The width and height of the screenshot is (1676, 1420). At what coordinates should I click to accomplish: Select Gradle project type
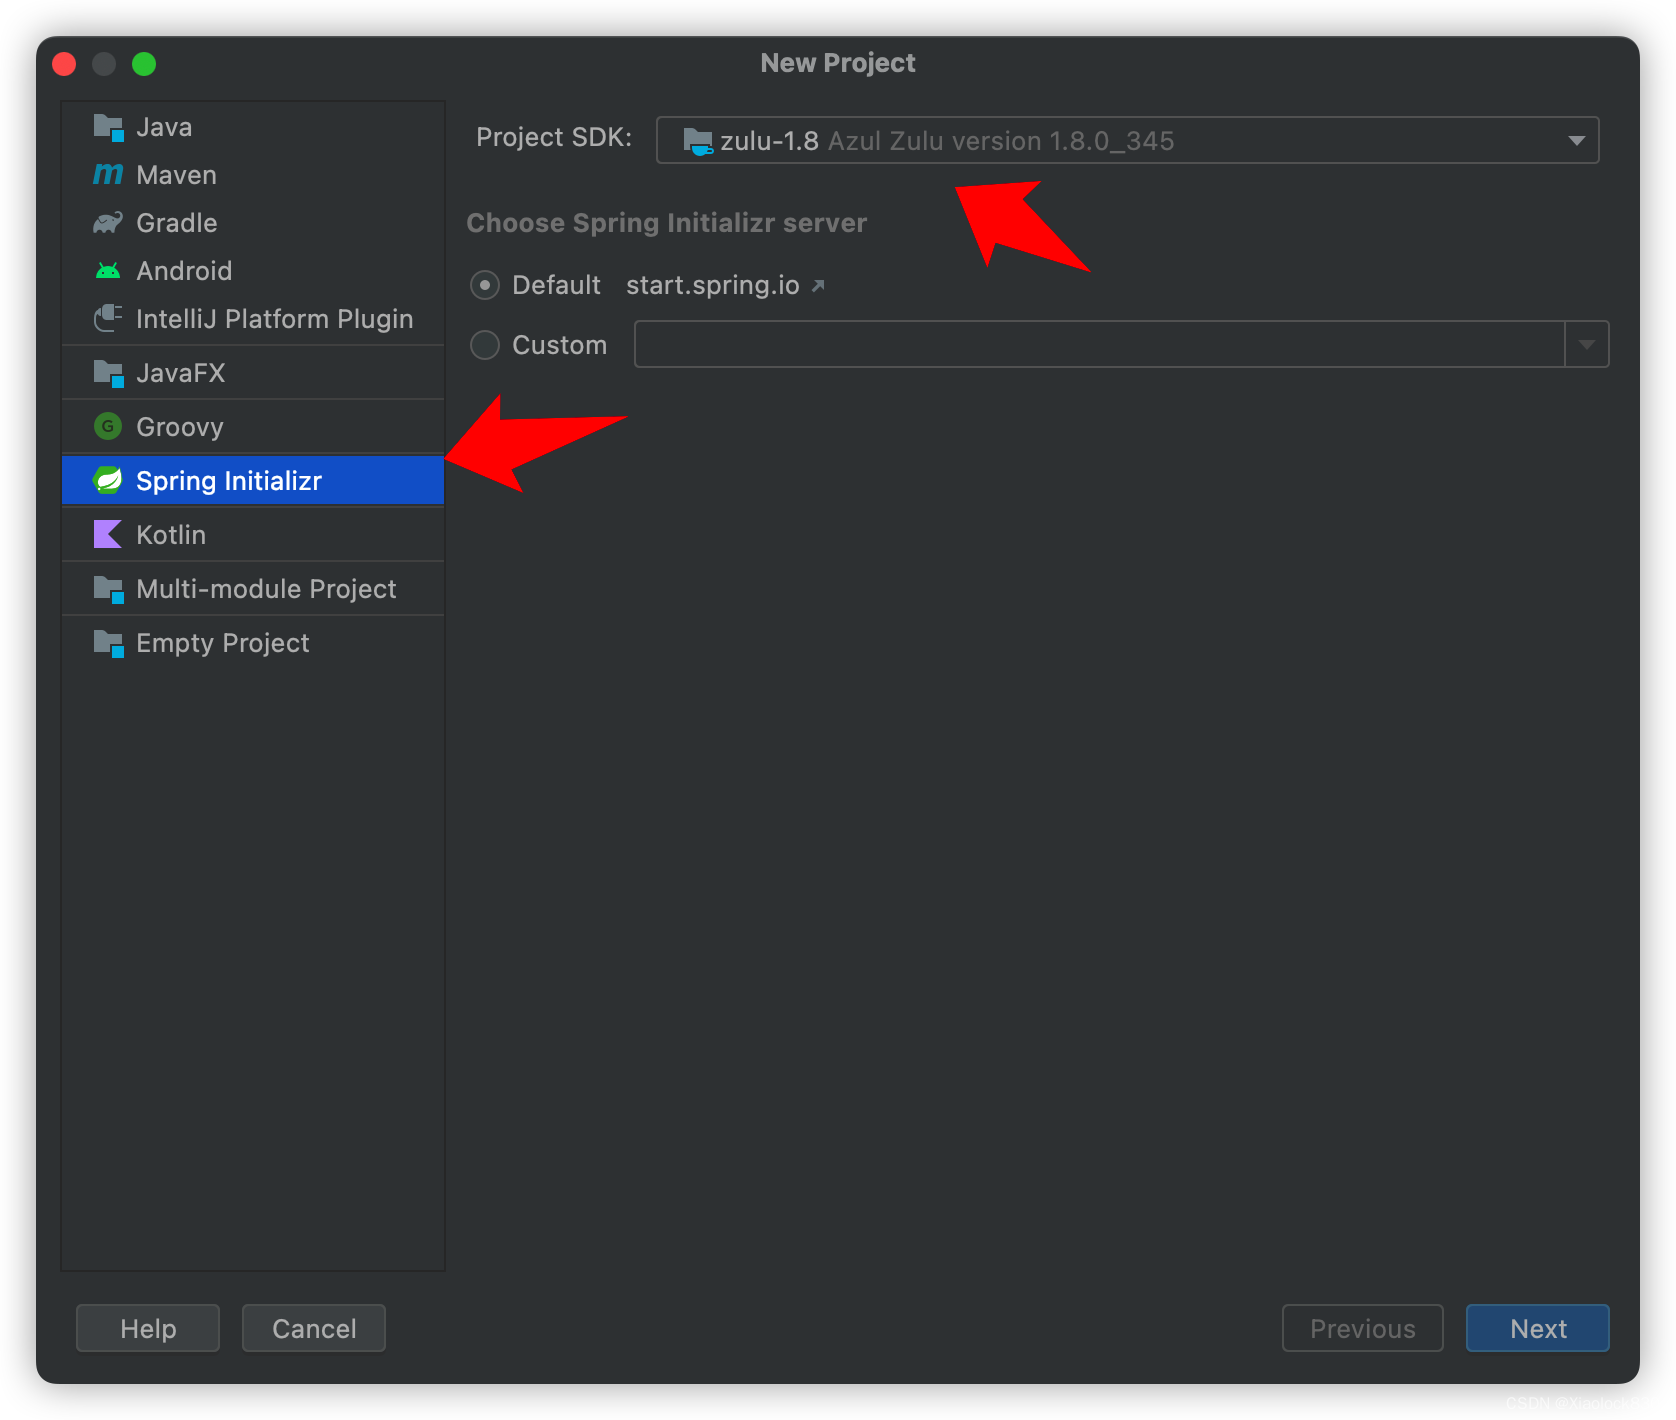pos(253,223)
